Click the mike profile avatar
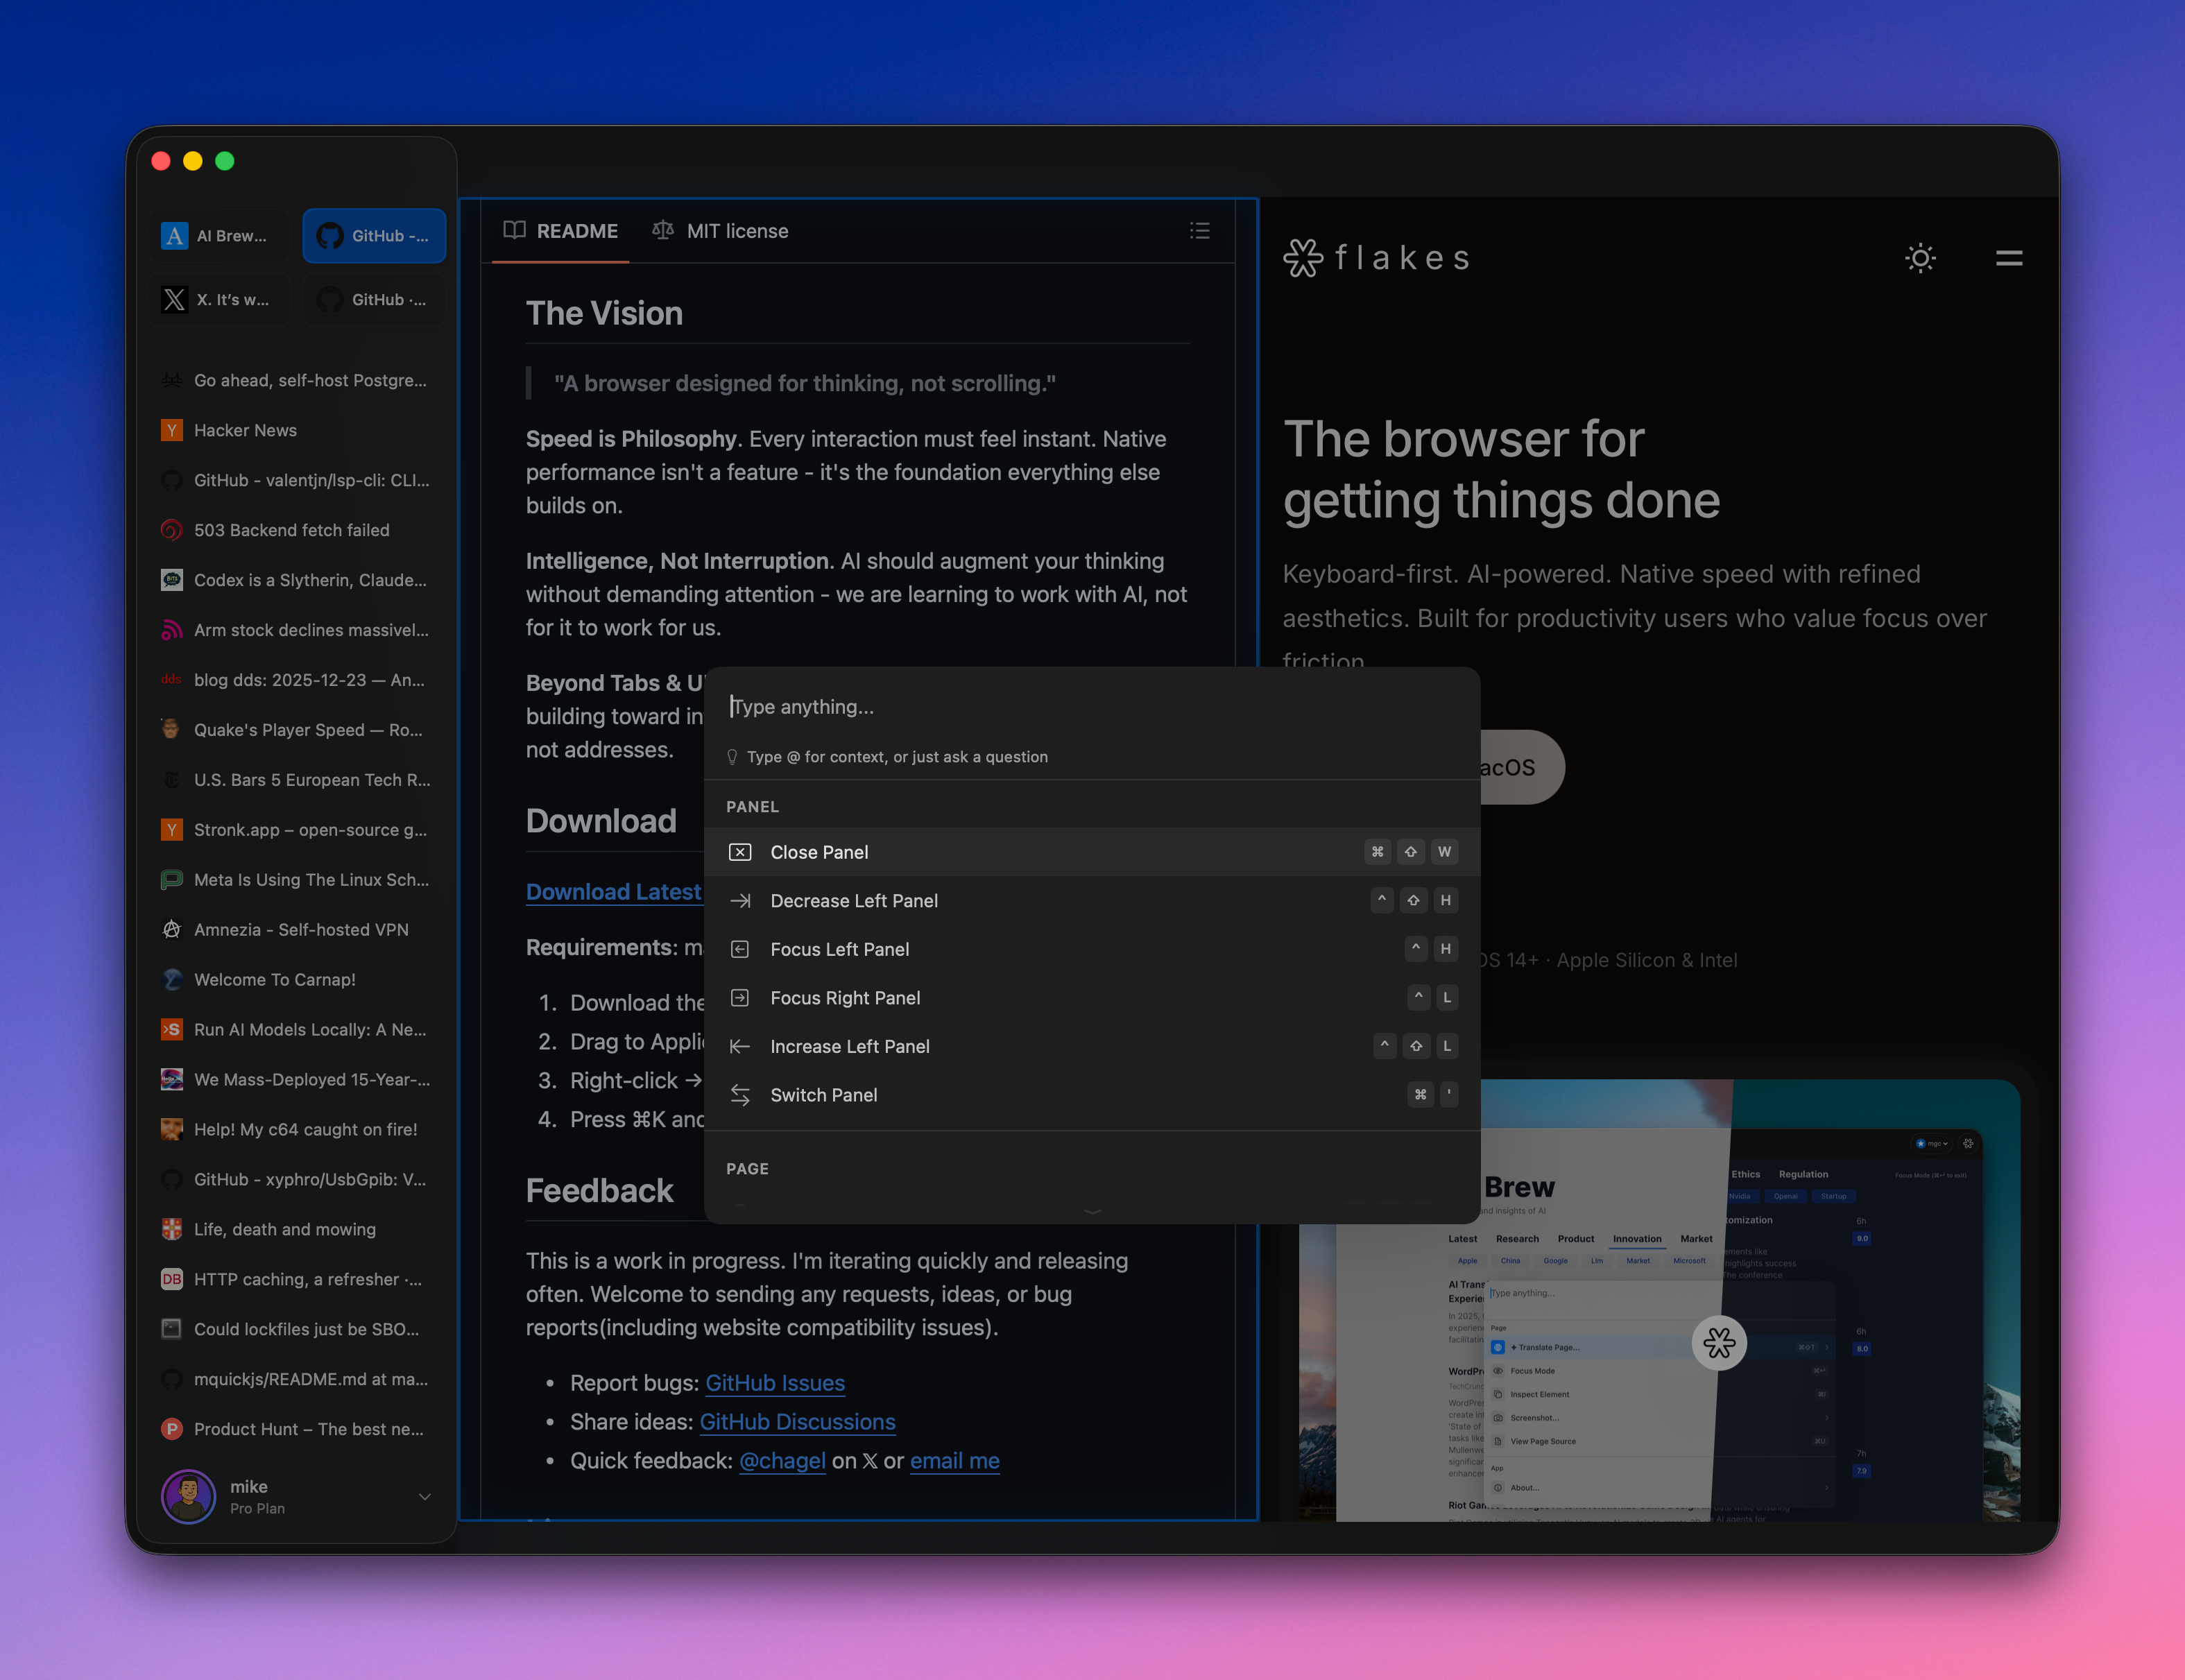This screenshot has height=1680, width=2185. (188, 1497)
